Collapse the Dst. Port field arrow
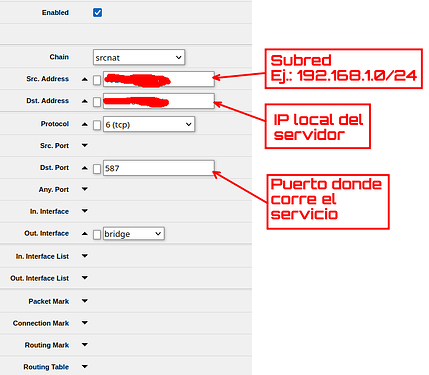Screen dimensions: 429x375 coord(85,168)
